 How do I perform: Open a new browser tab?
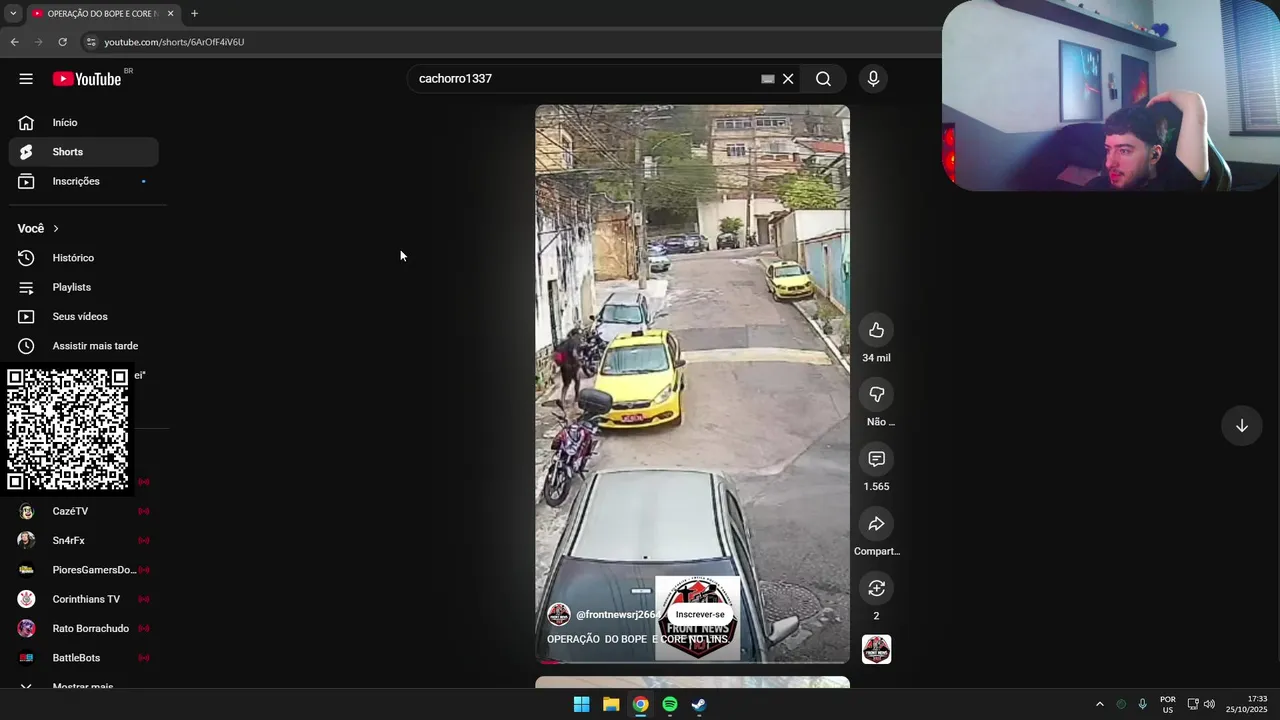click(194, 14)
